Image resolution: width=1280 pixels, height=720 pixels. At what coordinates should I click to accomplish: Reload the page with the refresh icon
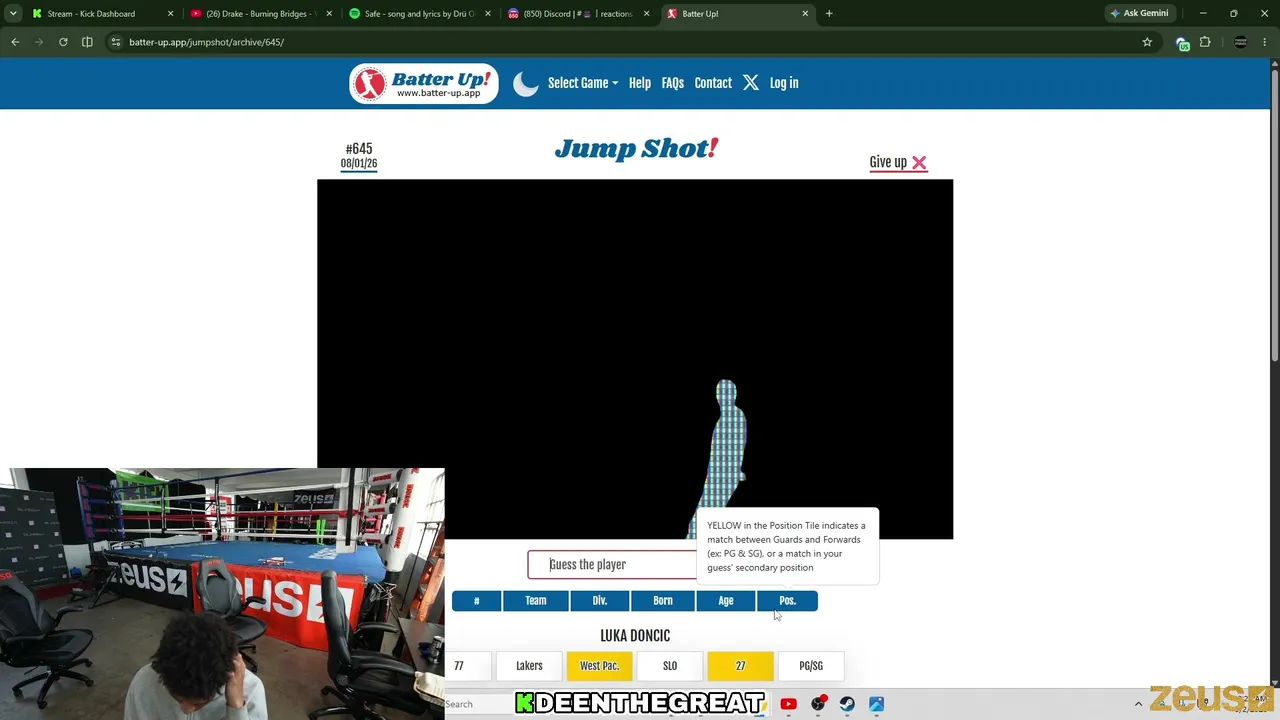click(x=63, y=42)
